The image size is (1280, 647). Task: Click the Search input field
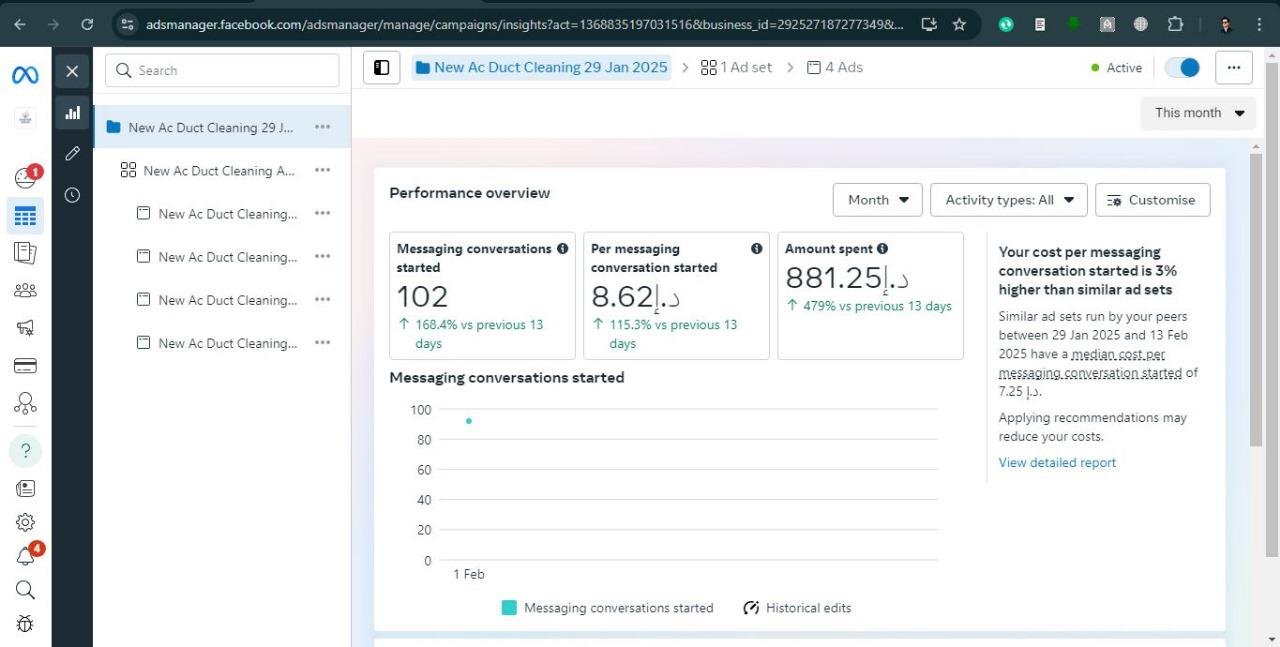point(222,70)
